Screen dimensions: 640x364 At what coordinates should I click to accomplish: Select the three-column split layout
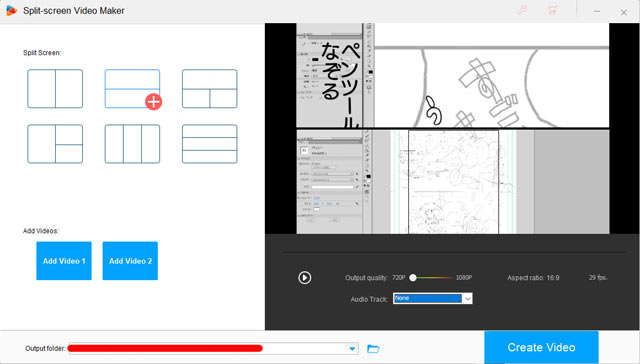pyautogui.click(x=132, y=144)
